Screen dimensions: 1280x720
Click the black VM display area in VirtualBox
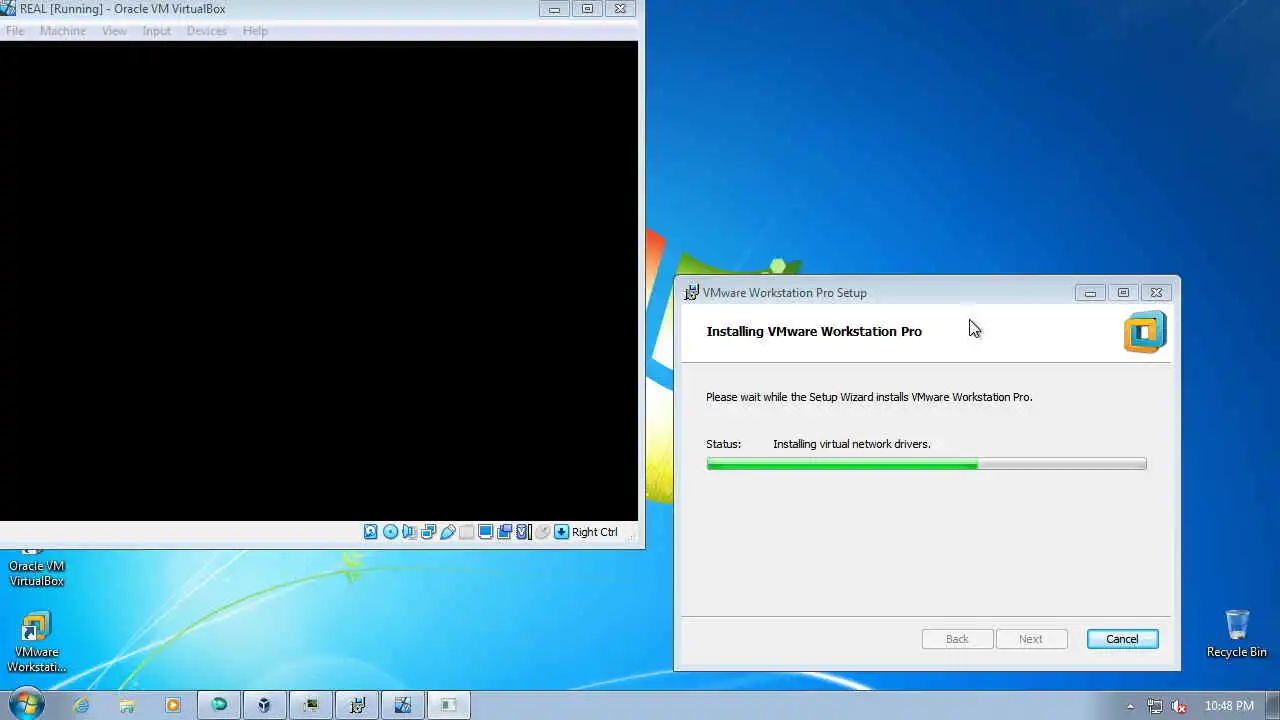pos(319,281)
